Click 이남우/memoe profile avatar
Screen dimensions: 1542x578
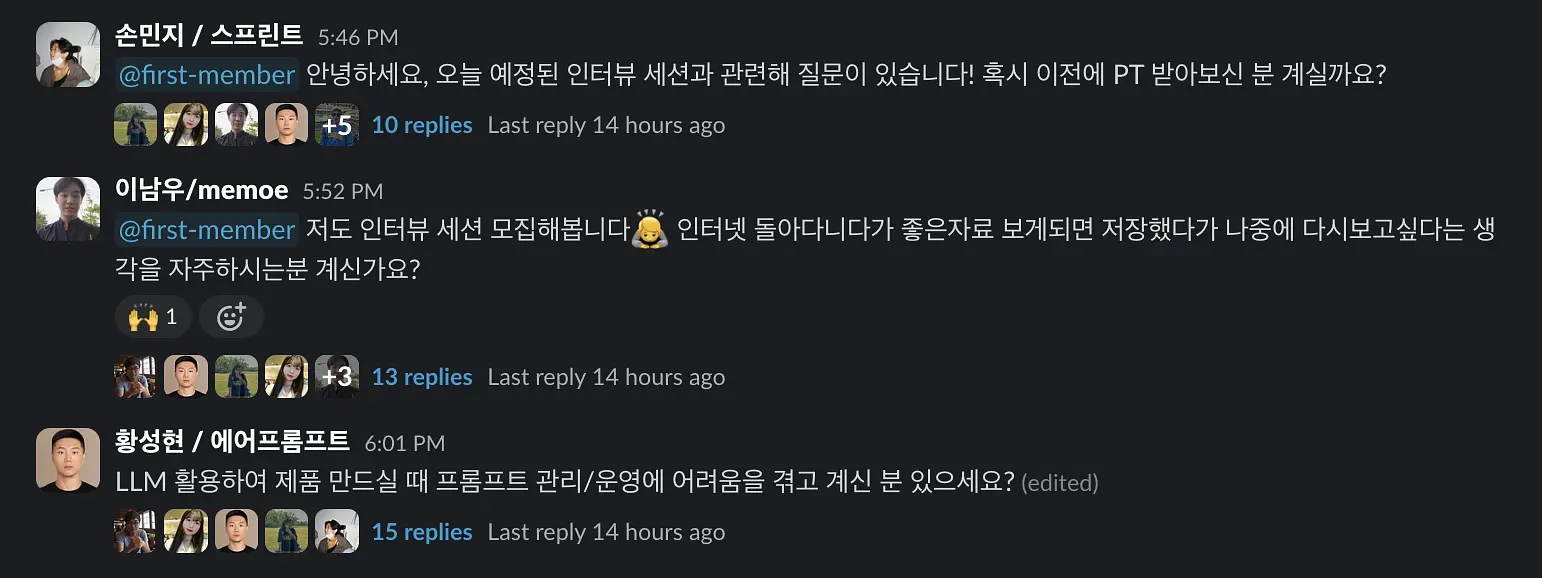[x=68, y=208]
